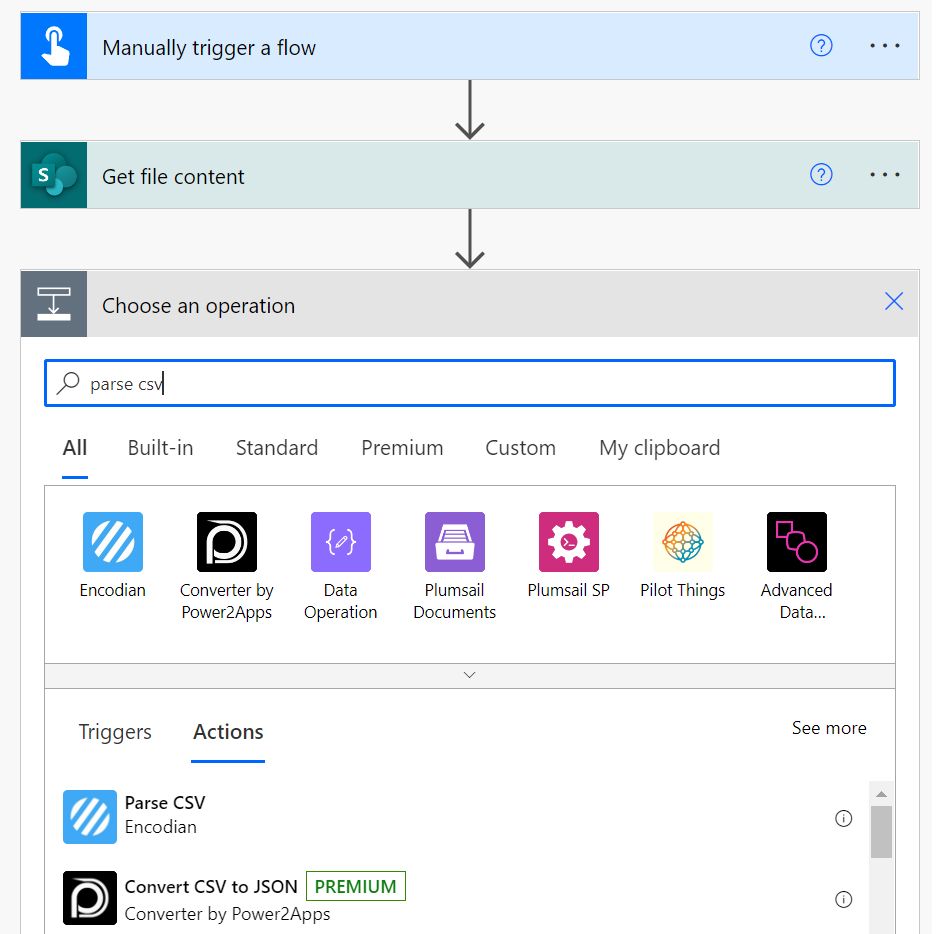The image size is (936, 934).
Task: Choose the Convert CSV to JSON action
Action: tap(457, 898)
